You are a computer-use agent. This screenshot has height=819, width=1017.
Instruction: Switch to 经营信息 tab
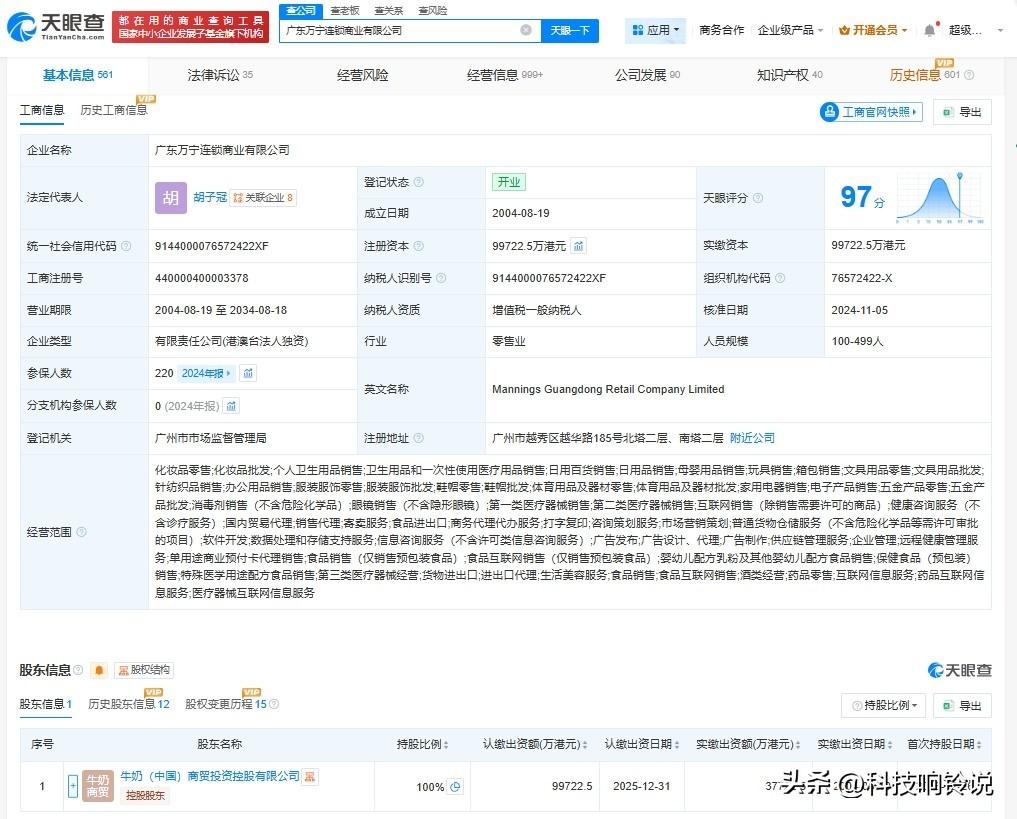[505, 75]
